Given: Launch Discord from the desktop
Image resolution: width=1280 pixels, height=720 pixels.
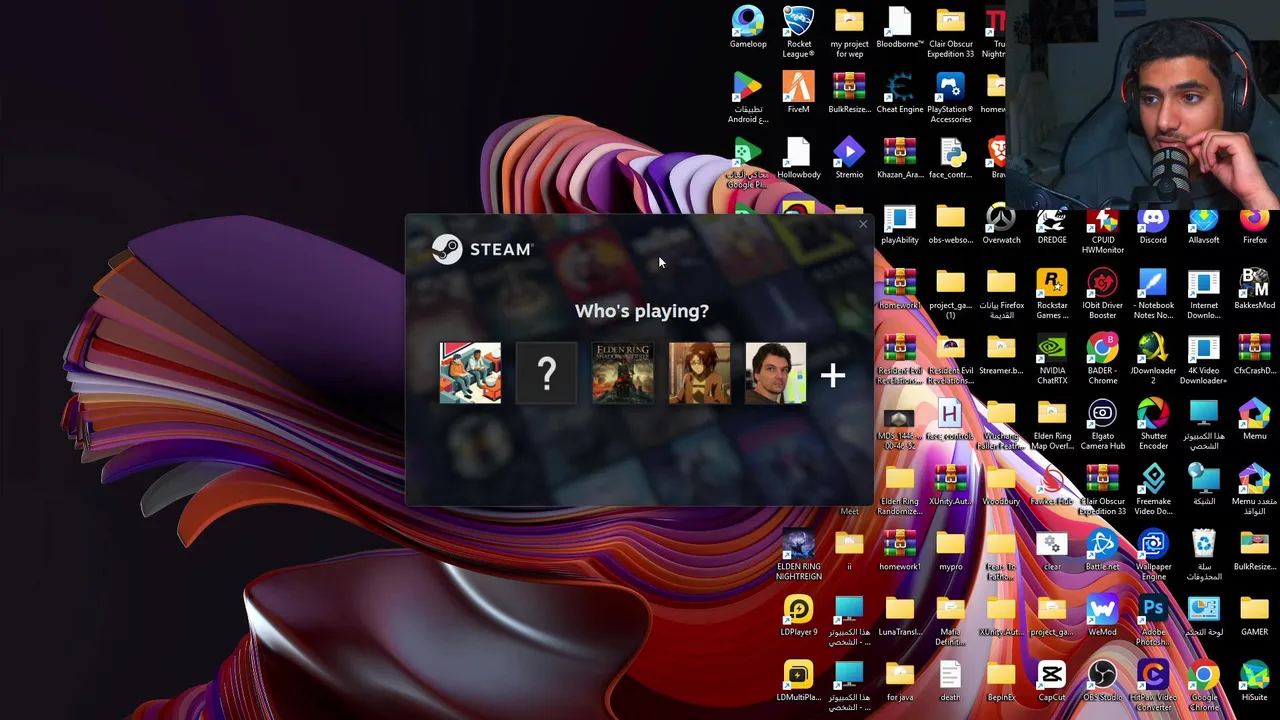Looking at the screenshot, I should coord(1153,224).
